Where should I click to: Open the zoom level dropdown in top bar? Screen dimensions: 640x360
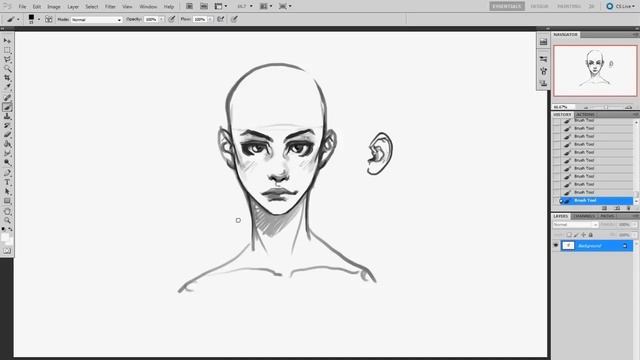click(245, 6)
